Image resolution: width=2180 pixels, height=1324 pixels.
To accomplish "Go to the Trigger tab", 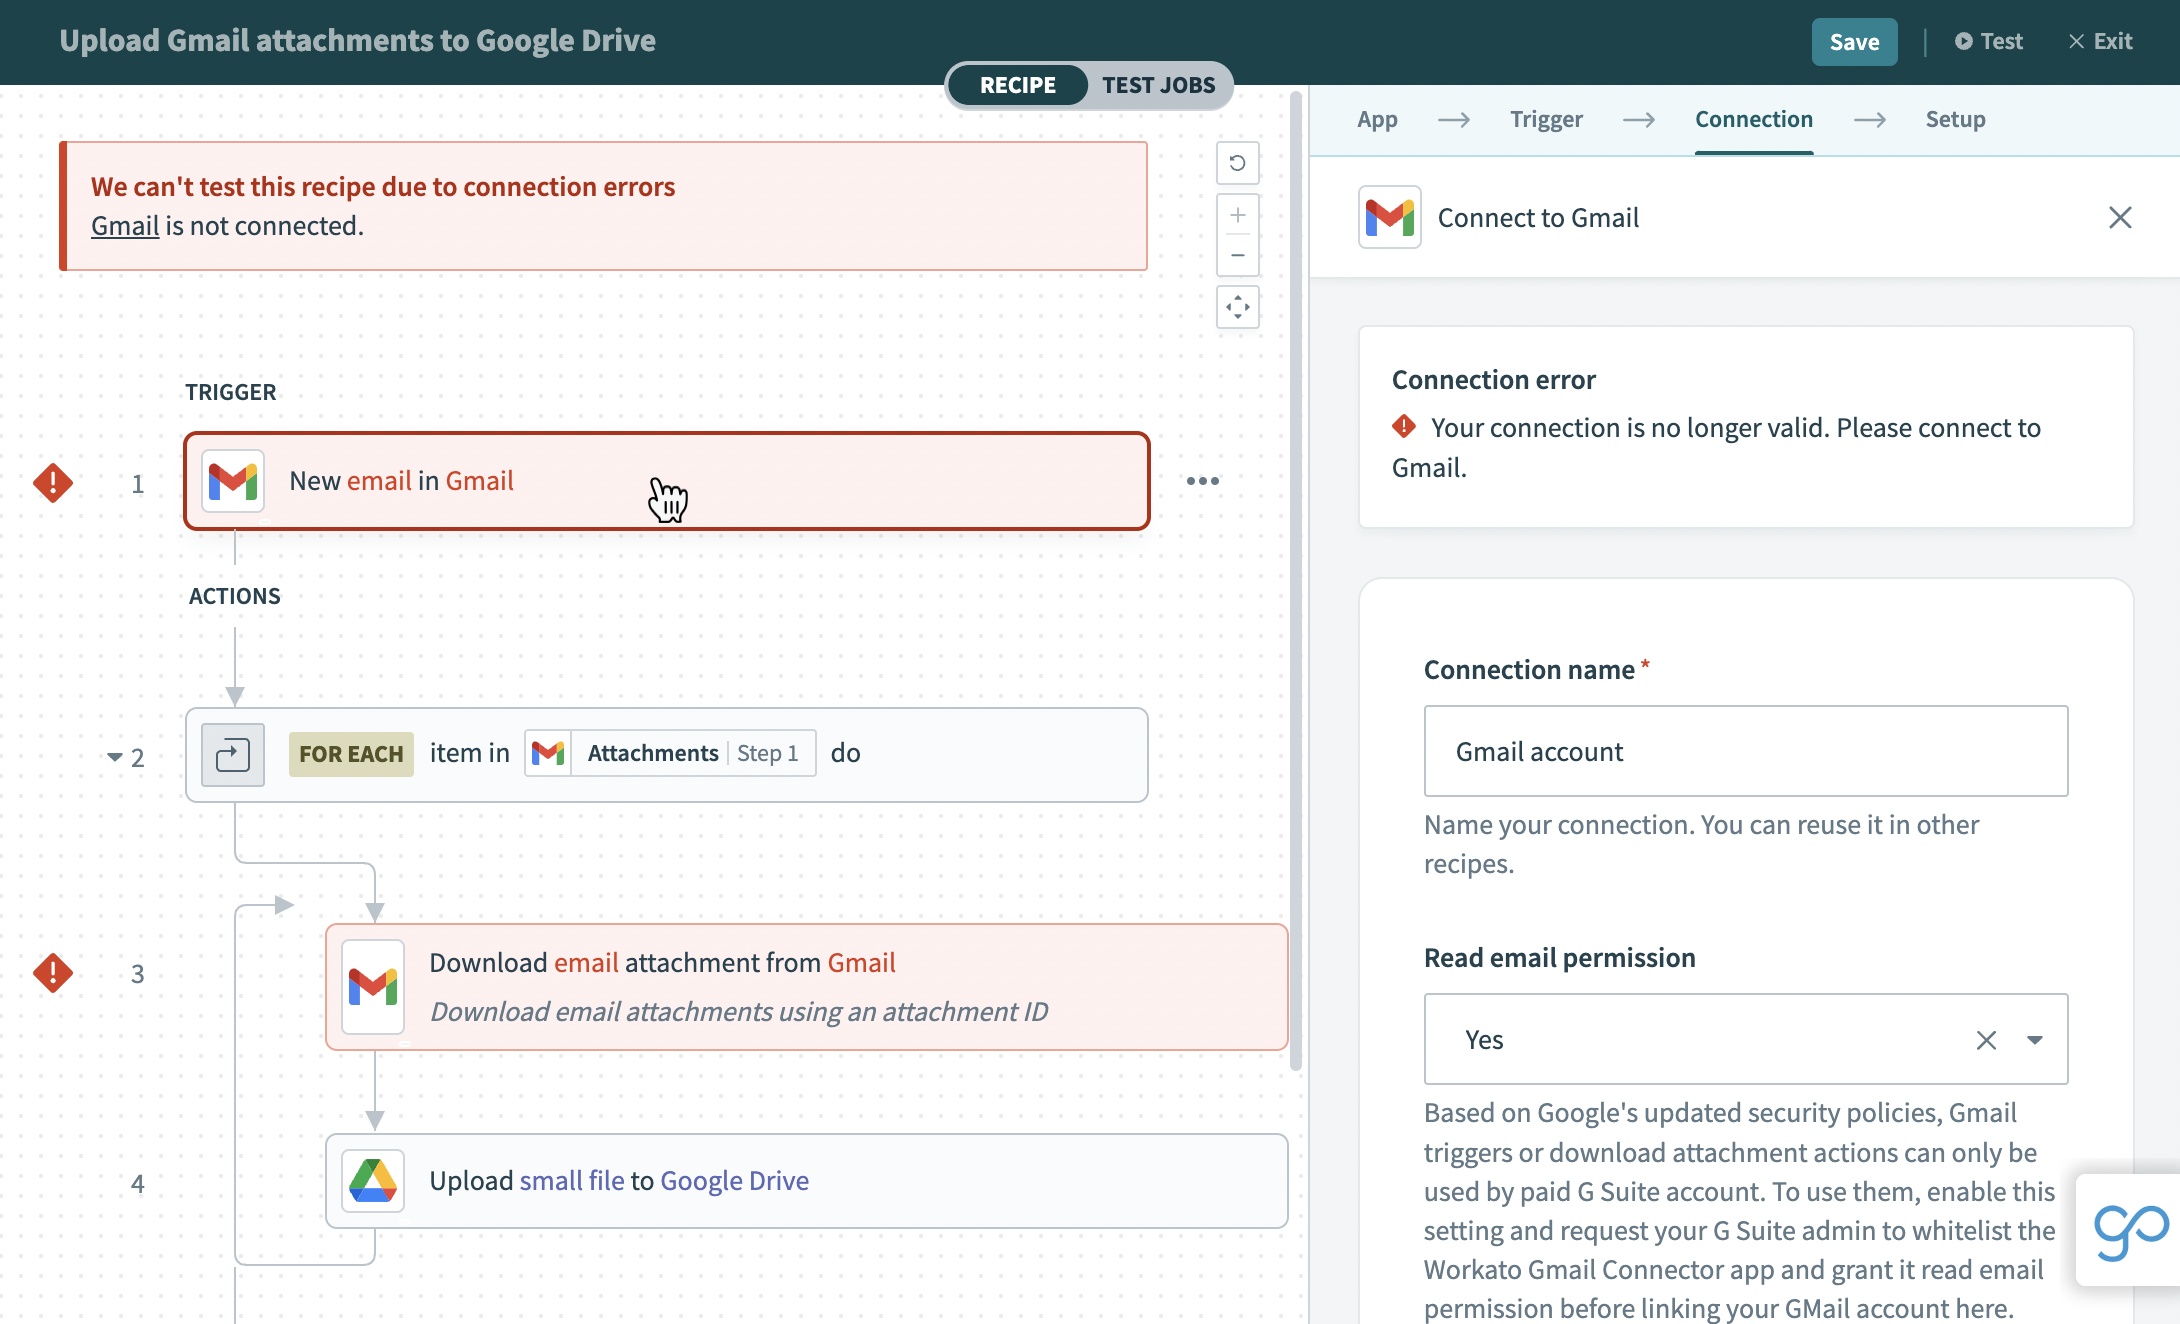I will point(1546,120).
